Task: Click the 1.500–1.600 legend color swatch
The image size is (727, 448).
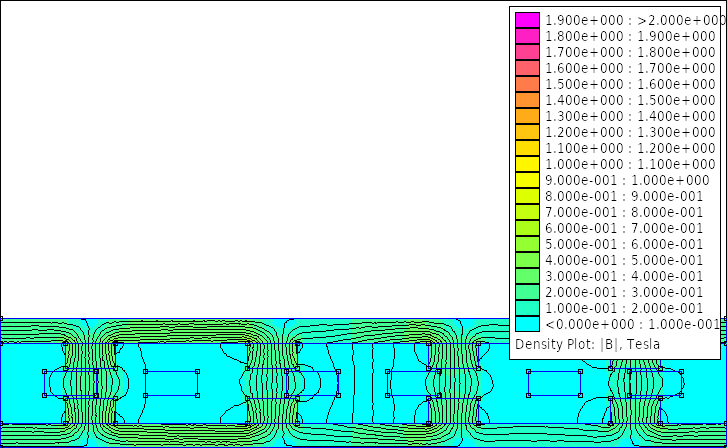Action: [527, 84]
